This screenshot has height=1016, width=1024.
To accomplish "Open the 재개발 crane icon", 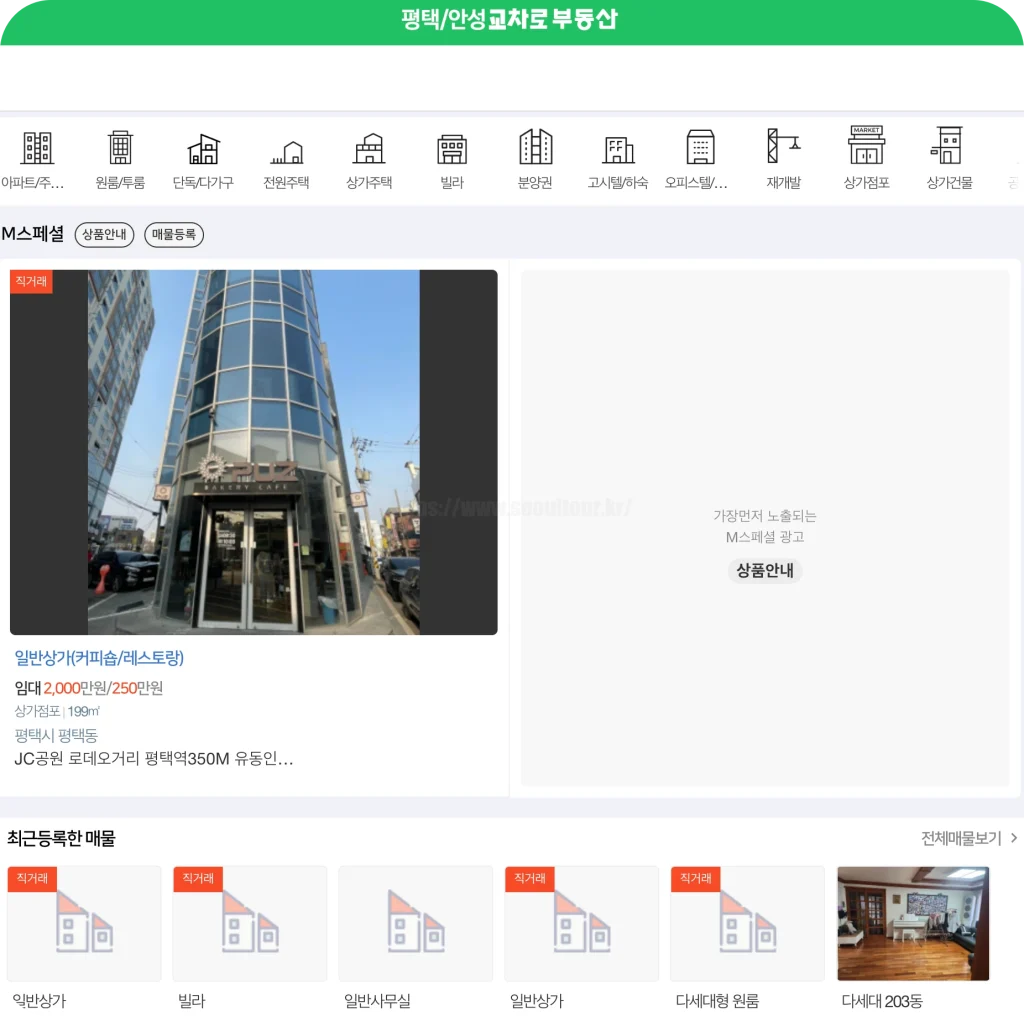I will point(783,148).
